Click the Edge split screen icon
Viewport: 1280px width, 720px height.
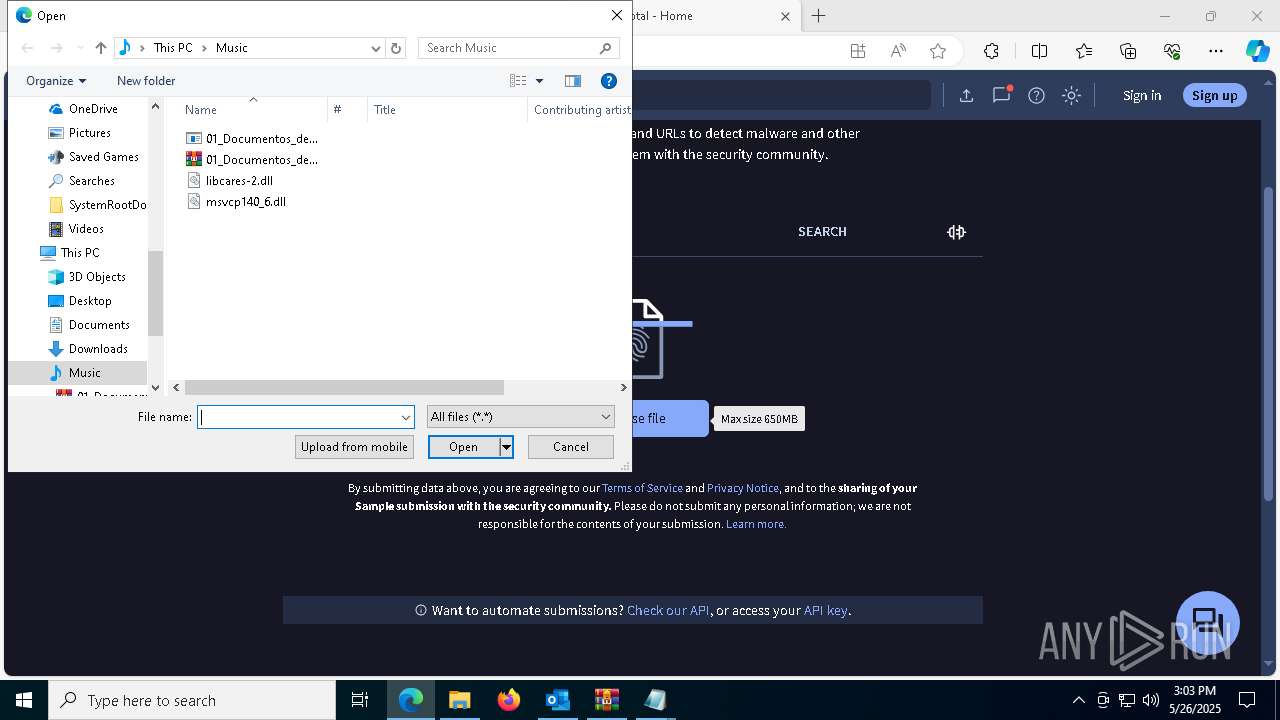1039,52
